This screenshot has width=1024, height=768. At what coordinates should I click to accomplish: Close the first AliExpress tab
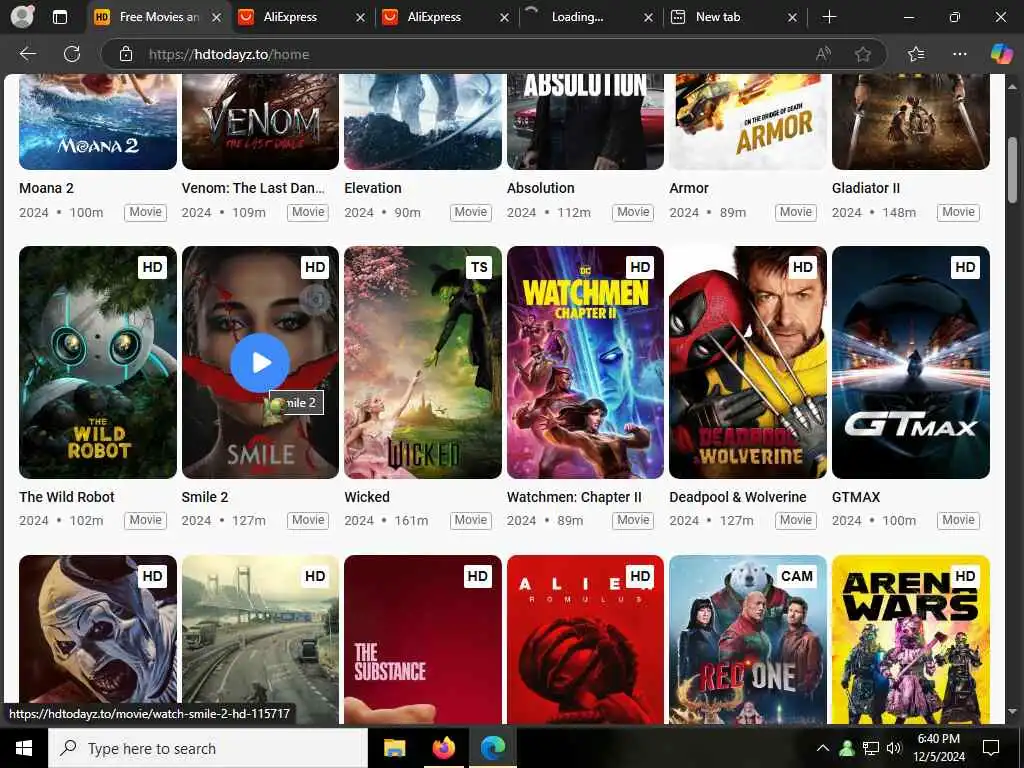360,18
